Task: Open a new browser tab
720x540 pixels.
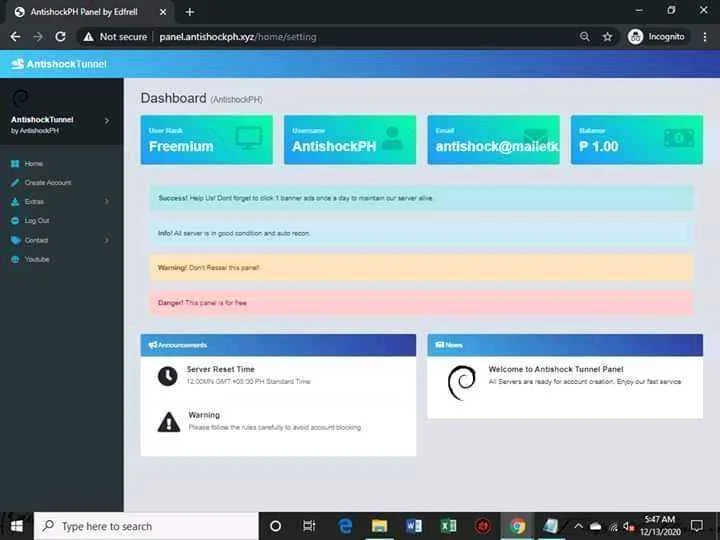Action: coord(190,12)
